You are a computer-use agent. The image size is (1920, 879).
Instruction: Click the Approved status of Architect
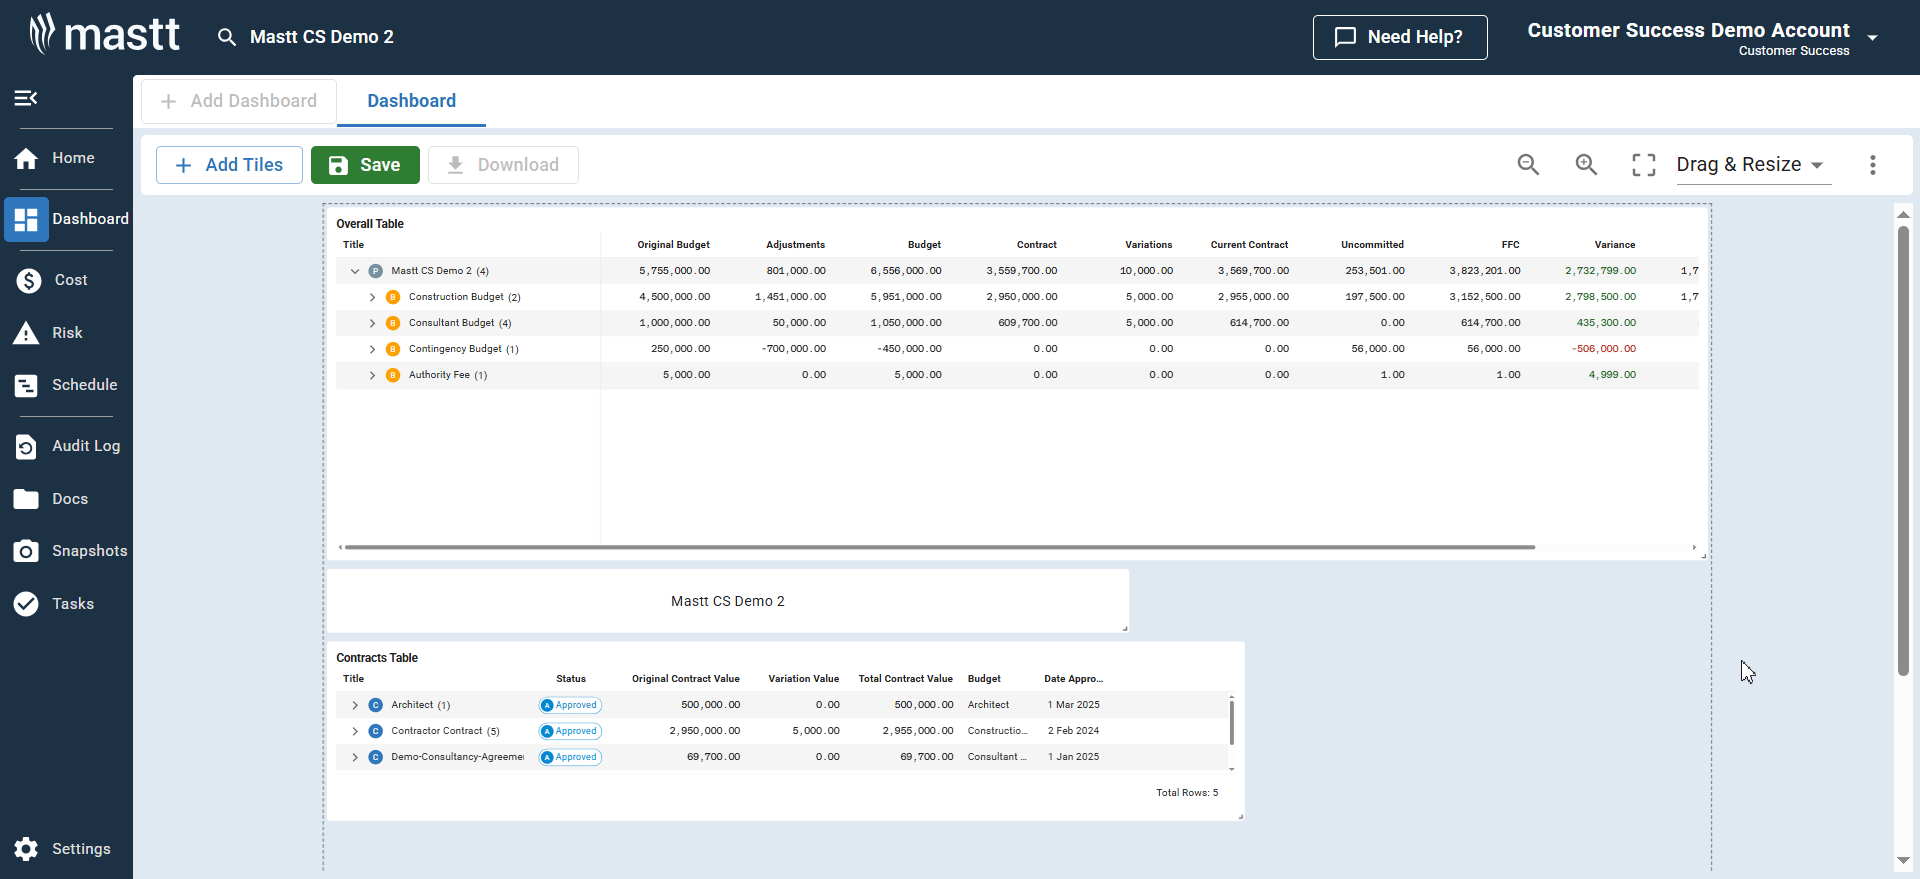pos(570,705)
